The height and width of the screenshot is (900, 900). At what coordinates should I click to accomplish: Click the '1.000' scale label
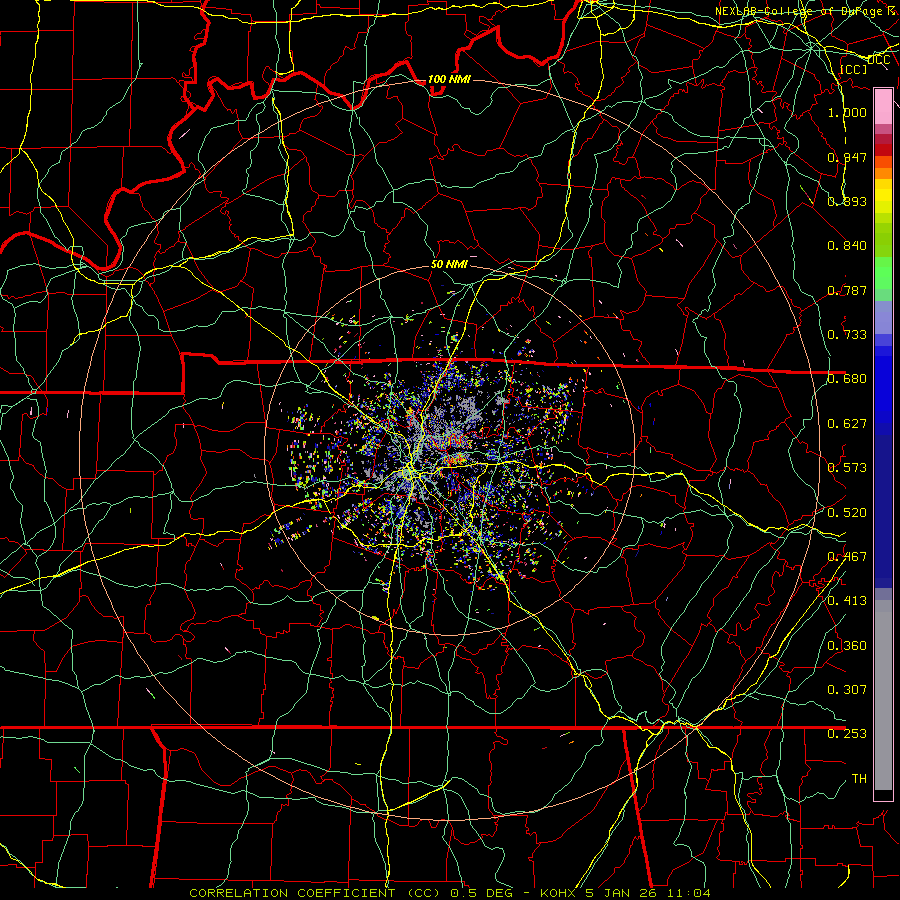pyautogui.click(x=847, y=112)
